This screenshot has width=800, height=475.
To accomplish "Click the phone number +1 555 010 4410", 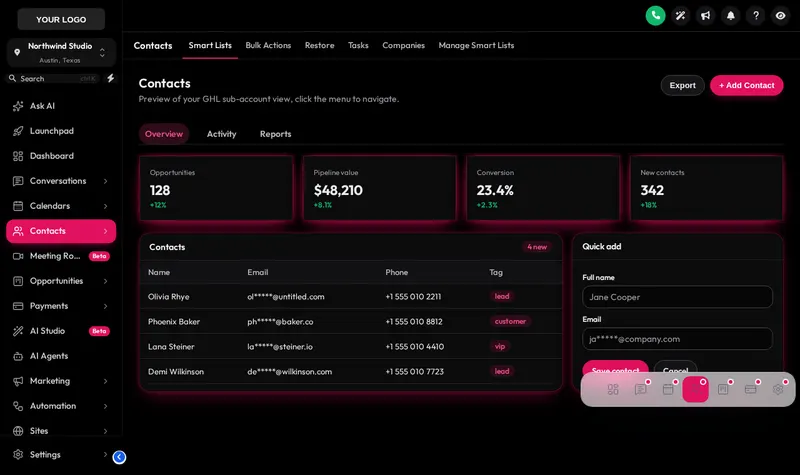I will pyautogui.click(x=414, y=346).
